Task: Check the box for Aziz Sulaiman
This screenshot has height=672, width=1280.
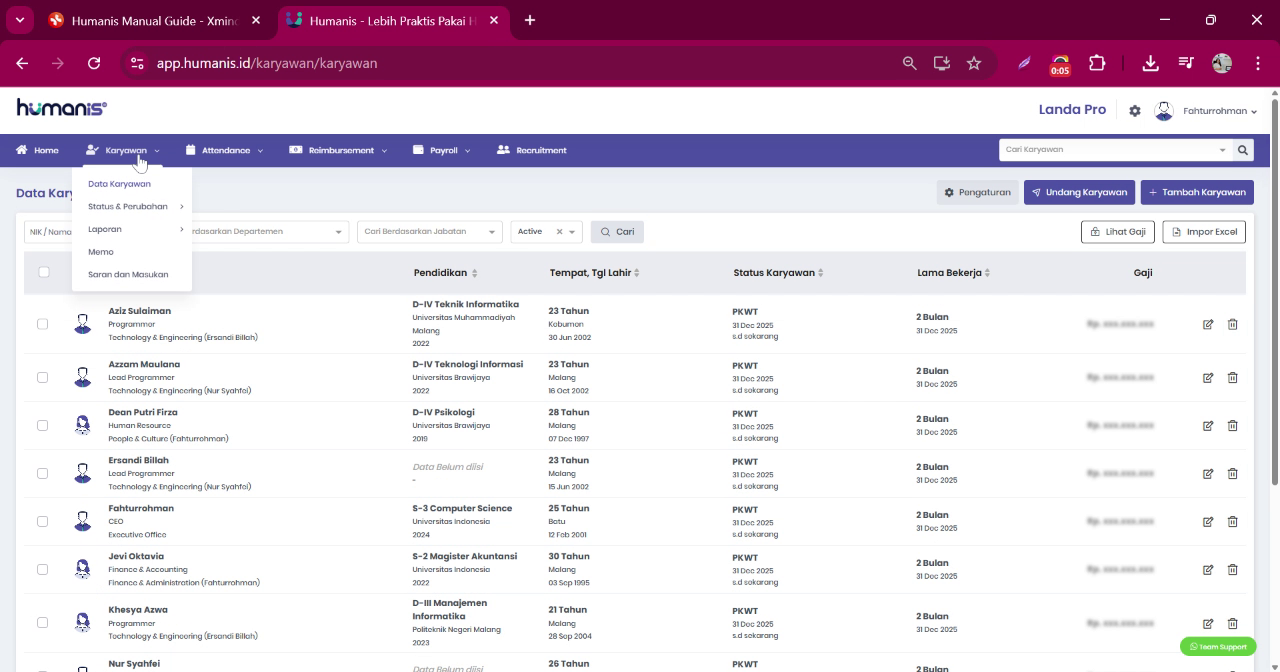Action: point(42,324)
